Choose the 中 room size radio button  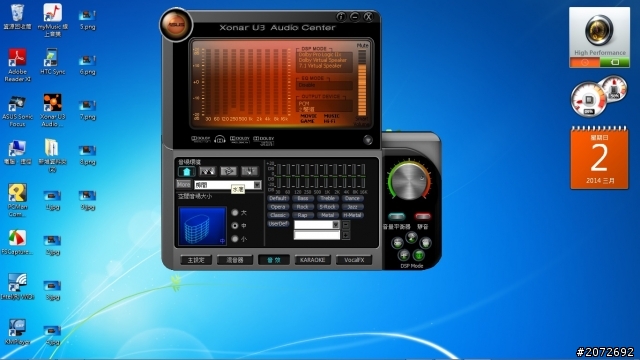tap(235, 225)
